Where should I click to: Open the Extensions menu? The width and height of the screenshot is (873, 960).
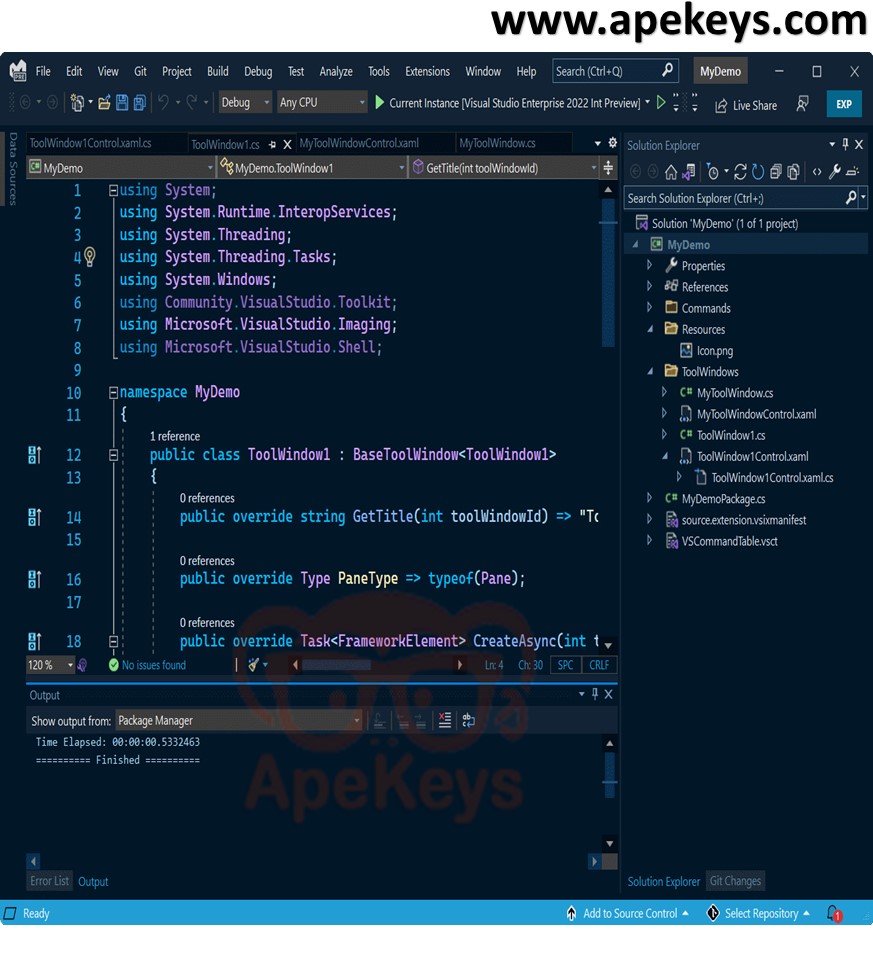[x=427, y=71]
